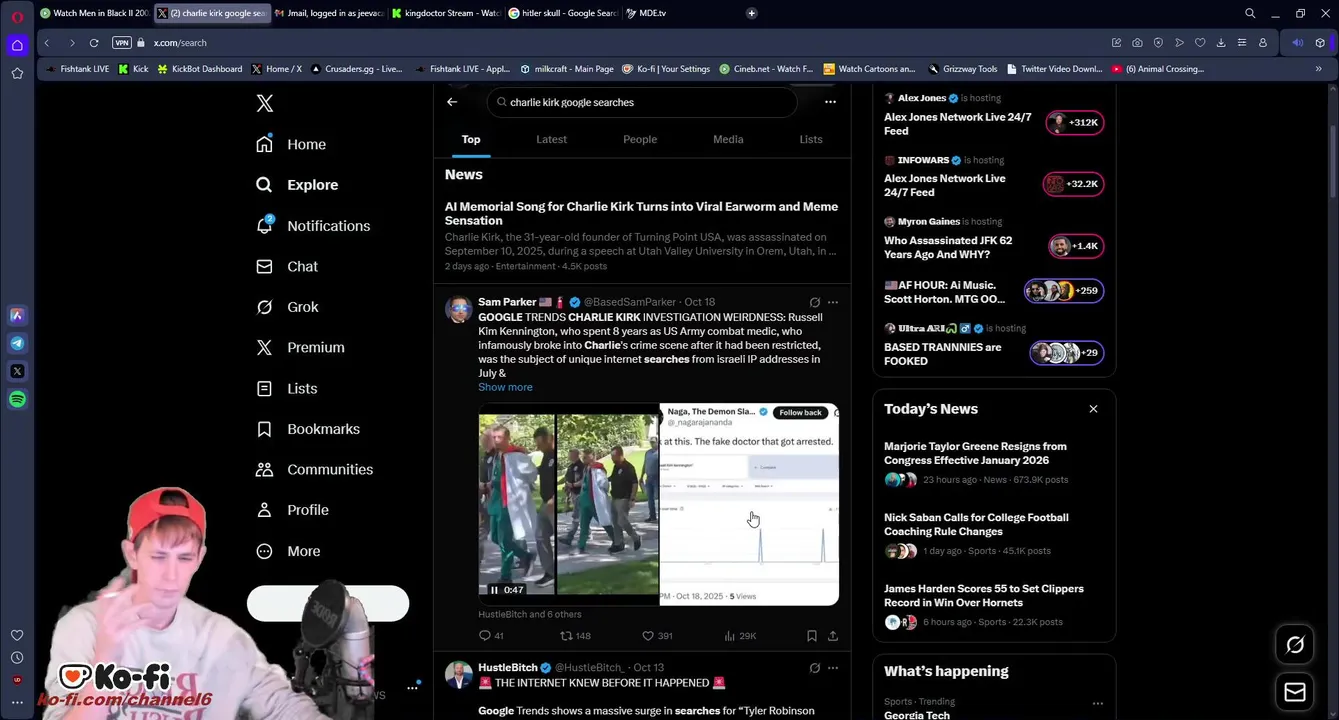Select the Top search tab
This screenshot has width=1339, height=720.
point(471,139)
